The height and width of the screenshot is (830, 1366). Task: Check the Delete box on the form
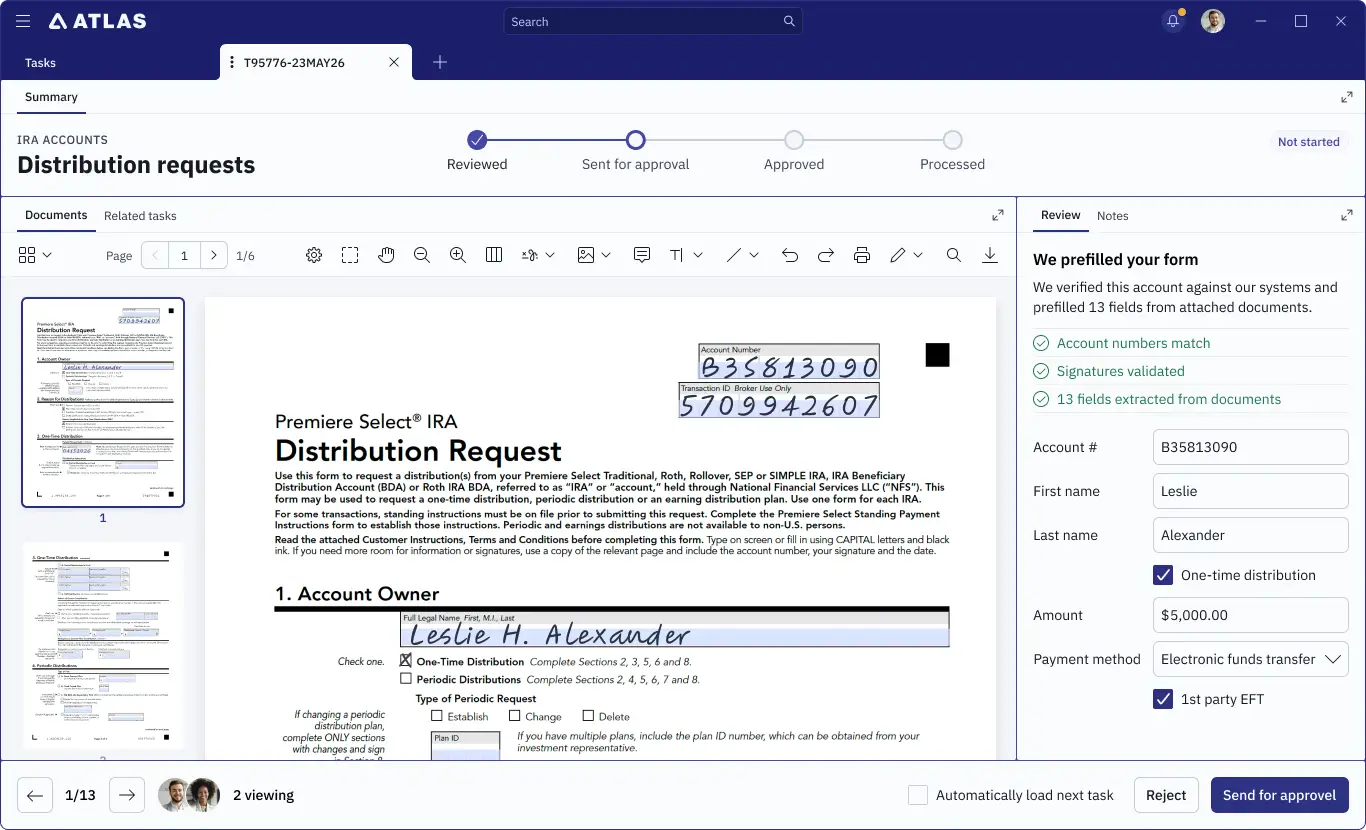click(x=588, y=716)
